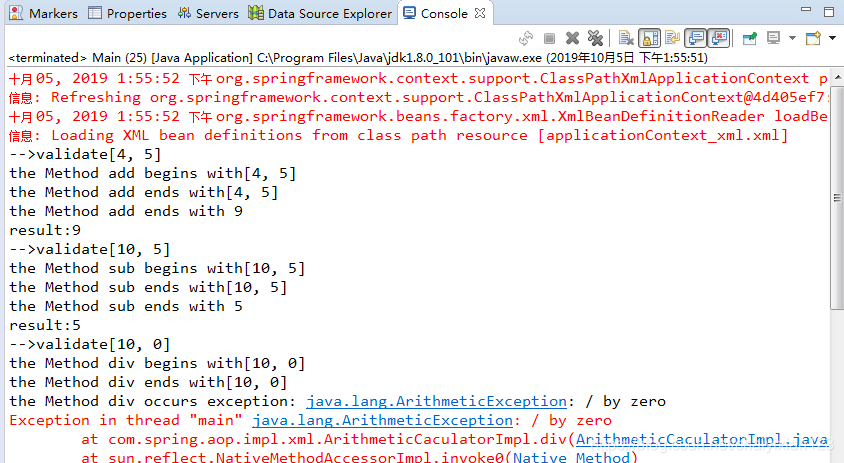Viewport: 844px width, 463px height.
Task: Click the first ClassPathXmlApplicationContext timestamp line
Action: click(x=418, y=78)
